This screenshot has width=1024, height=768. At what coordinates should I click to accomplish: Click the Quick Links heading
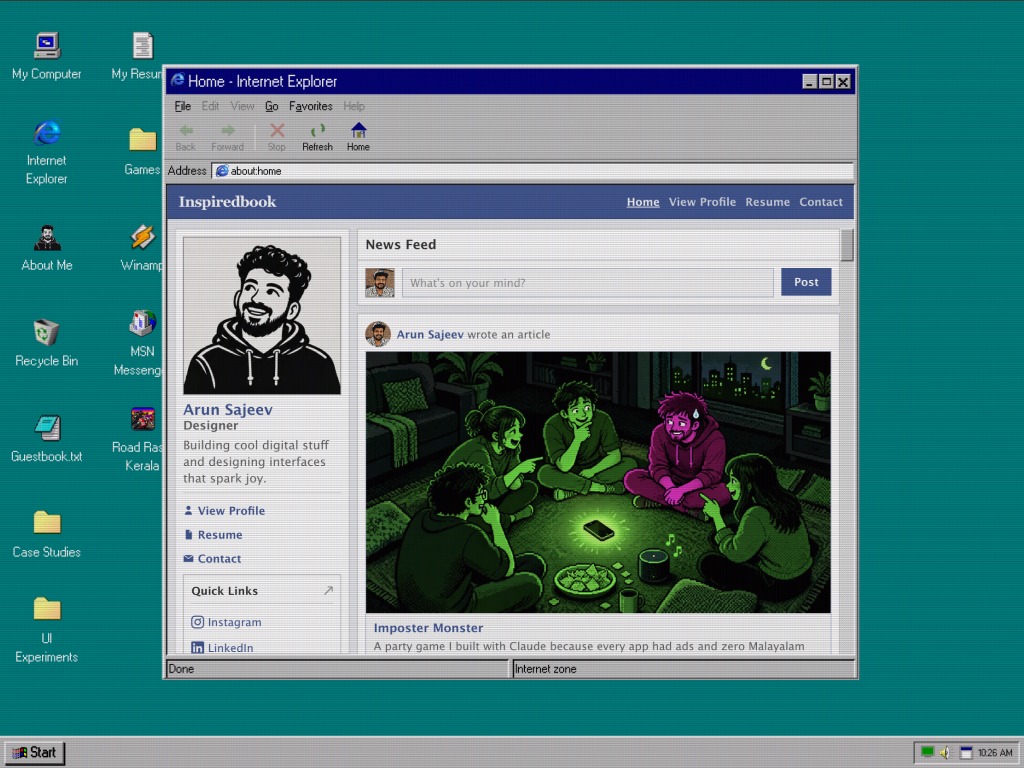pos(225,591)
